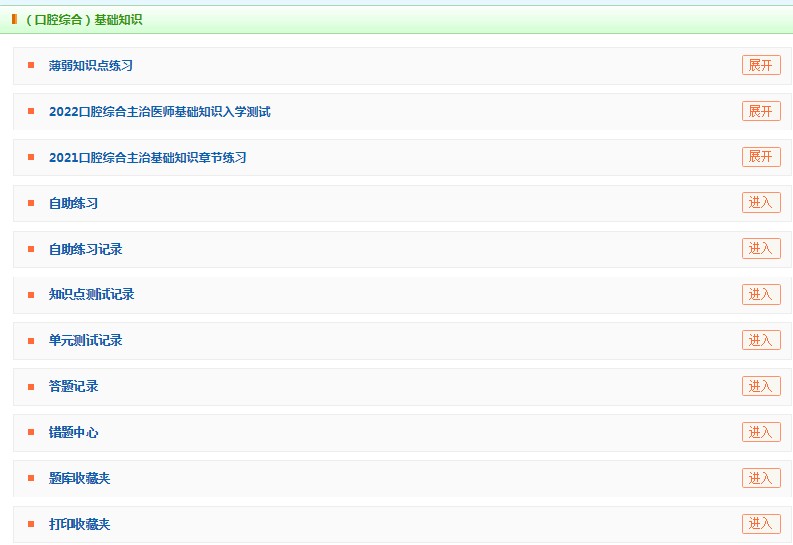Open 答题记录 using the 进入 button

[761, 386]
